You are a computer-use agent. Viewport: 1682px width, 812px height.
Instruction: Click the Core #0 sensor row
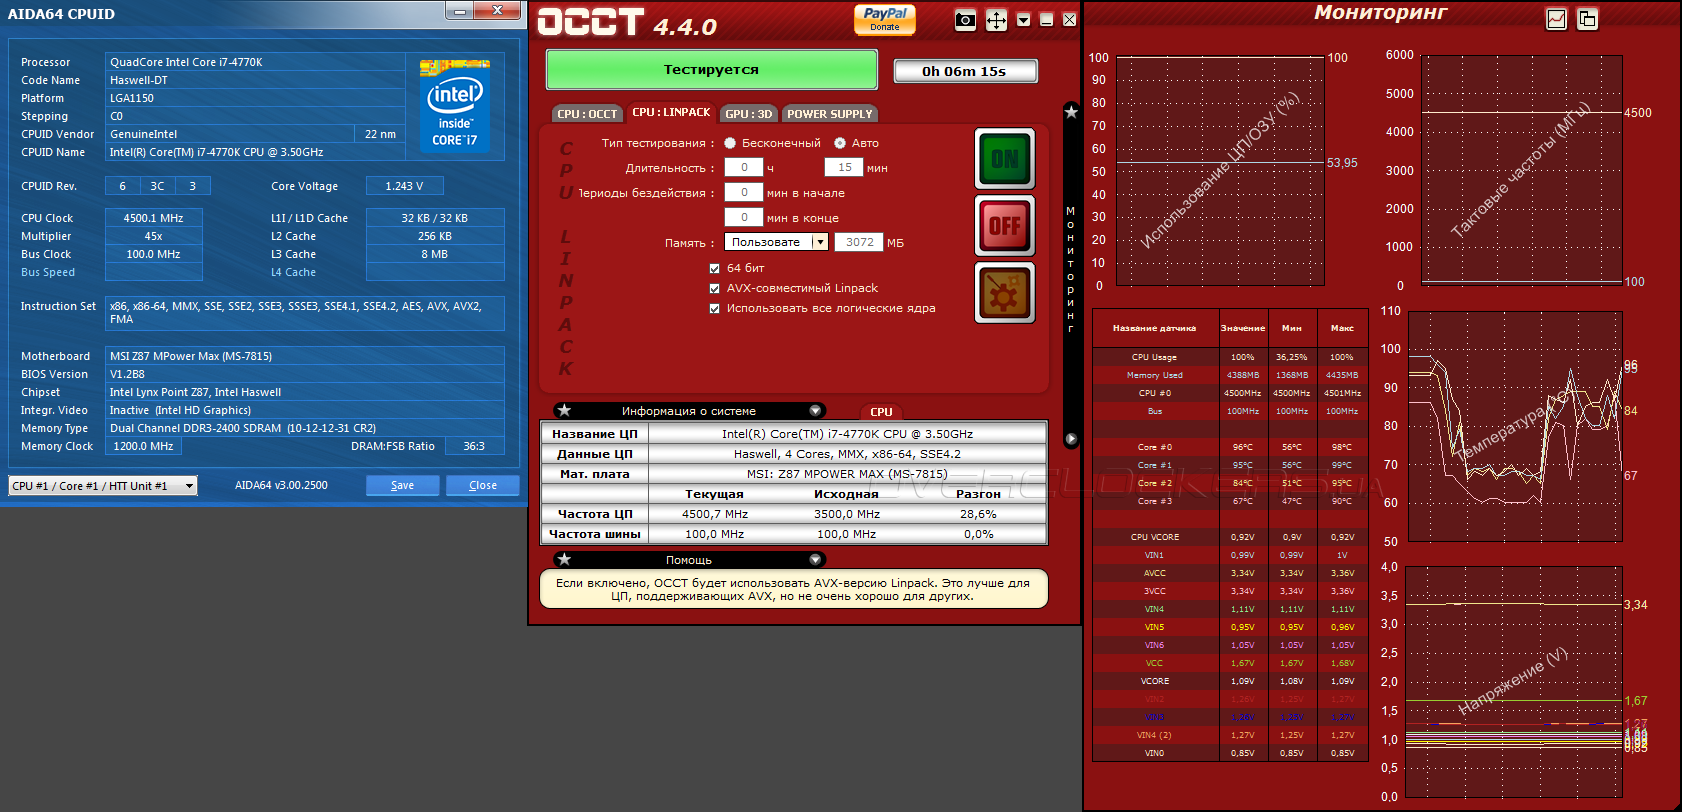(1230, 447)
